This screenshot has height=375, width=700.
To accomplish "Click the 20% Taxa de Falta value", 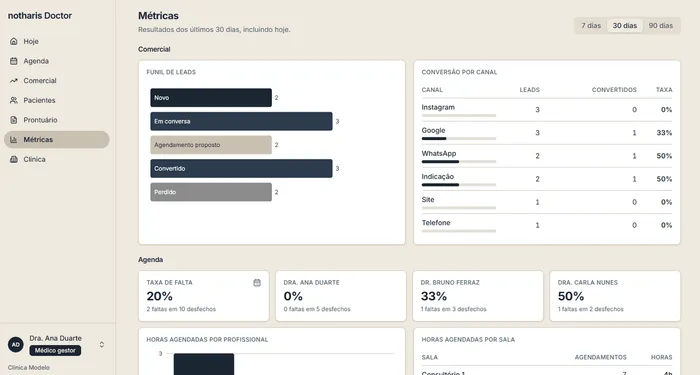I will click(159, 296).
